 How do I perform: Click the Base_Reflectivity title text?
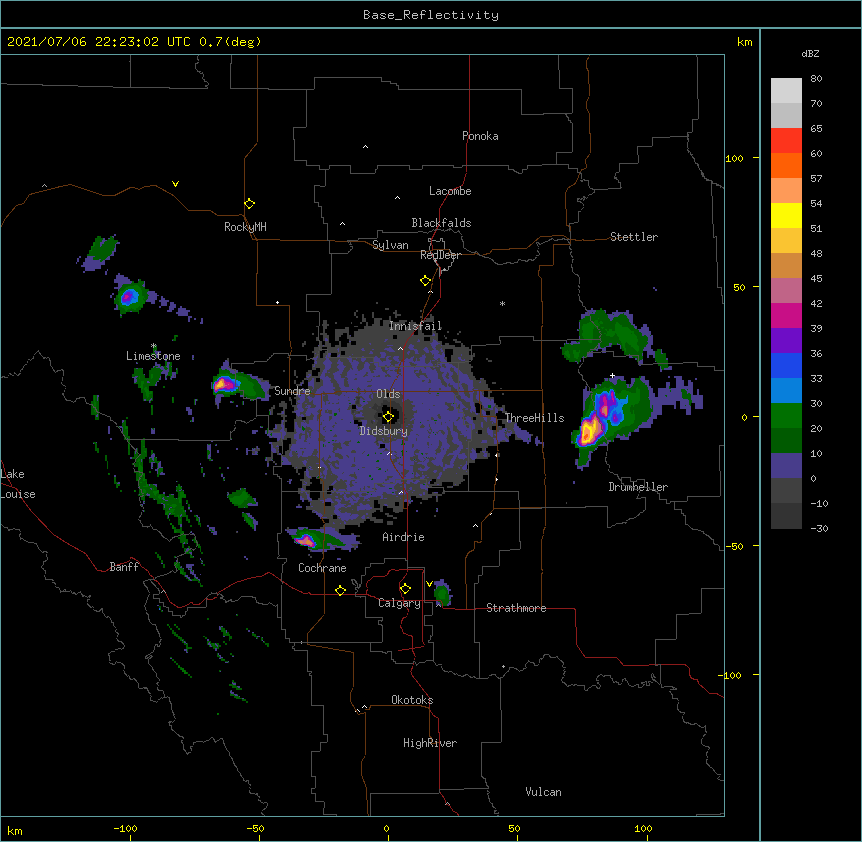(x=431, y=15)
